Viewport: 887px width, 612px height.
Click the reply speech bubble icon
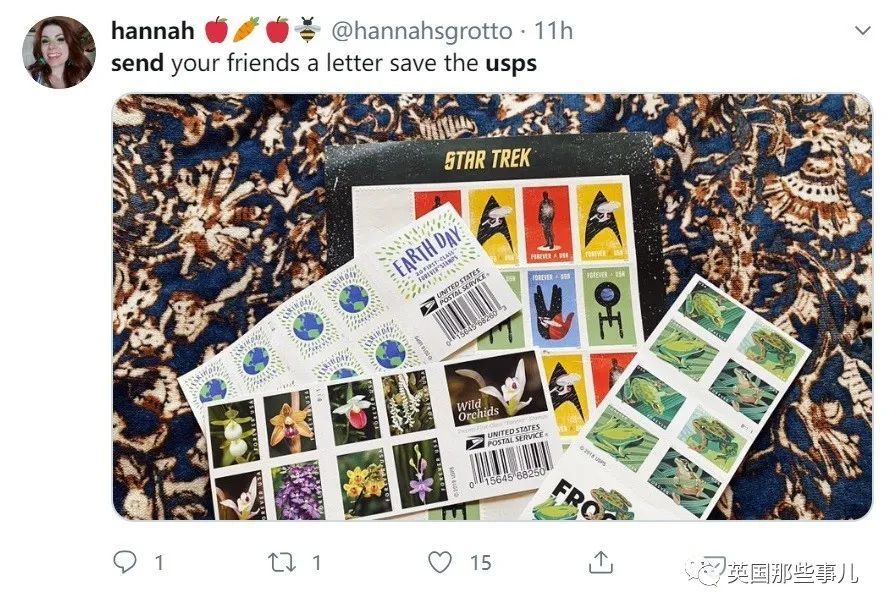(124, 562)
